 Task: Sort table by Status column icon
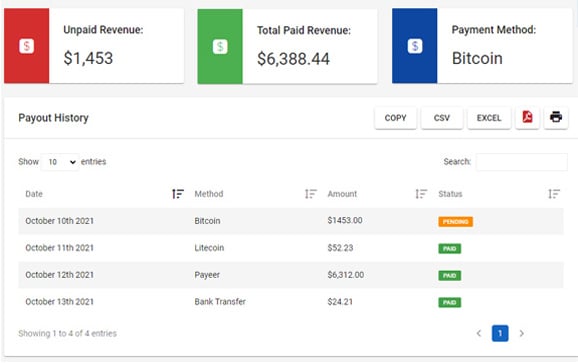554,193
